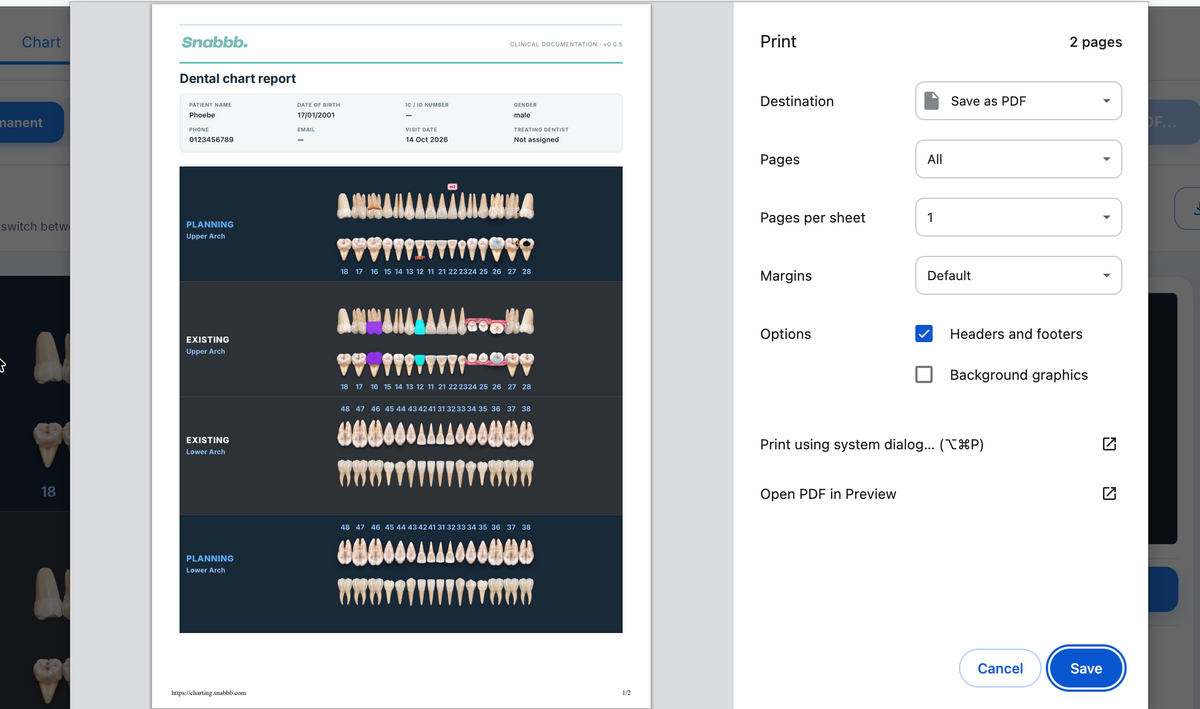
Task: Click the PLANNING Upper Arch label
Action: pyautogui.click(x=209, y=230)
